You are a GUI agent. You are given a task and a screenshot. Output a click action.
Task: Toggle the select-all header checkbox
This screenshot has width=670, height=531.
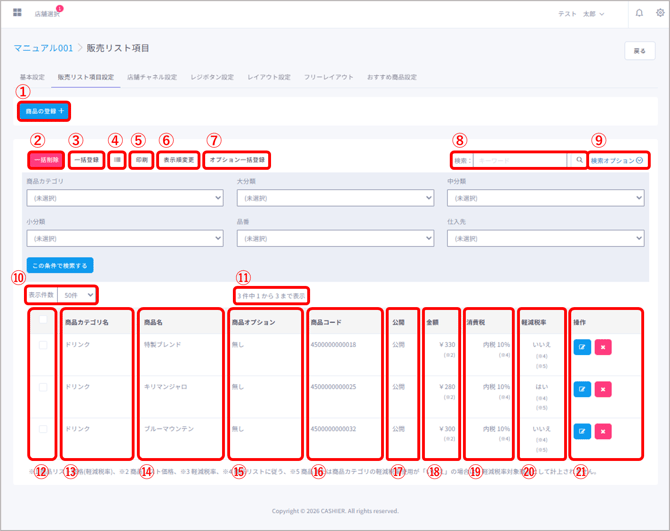pos(43,322)
